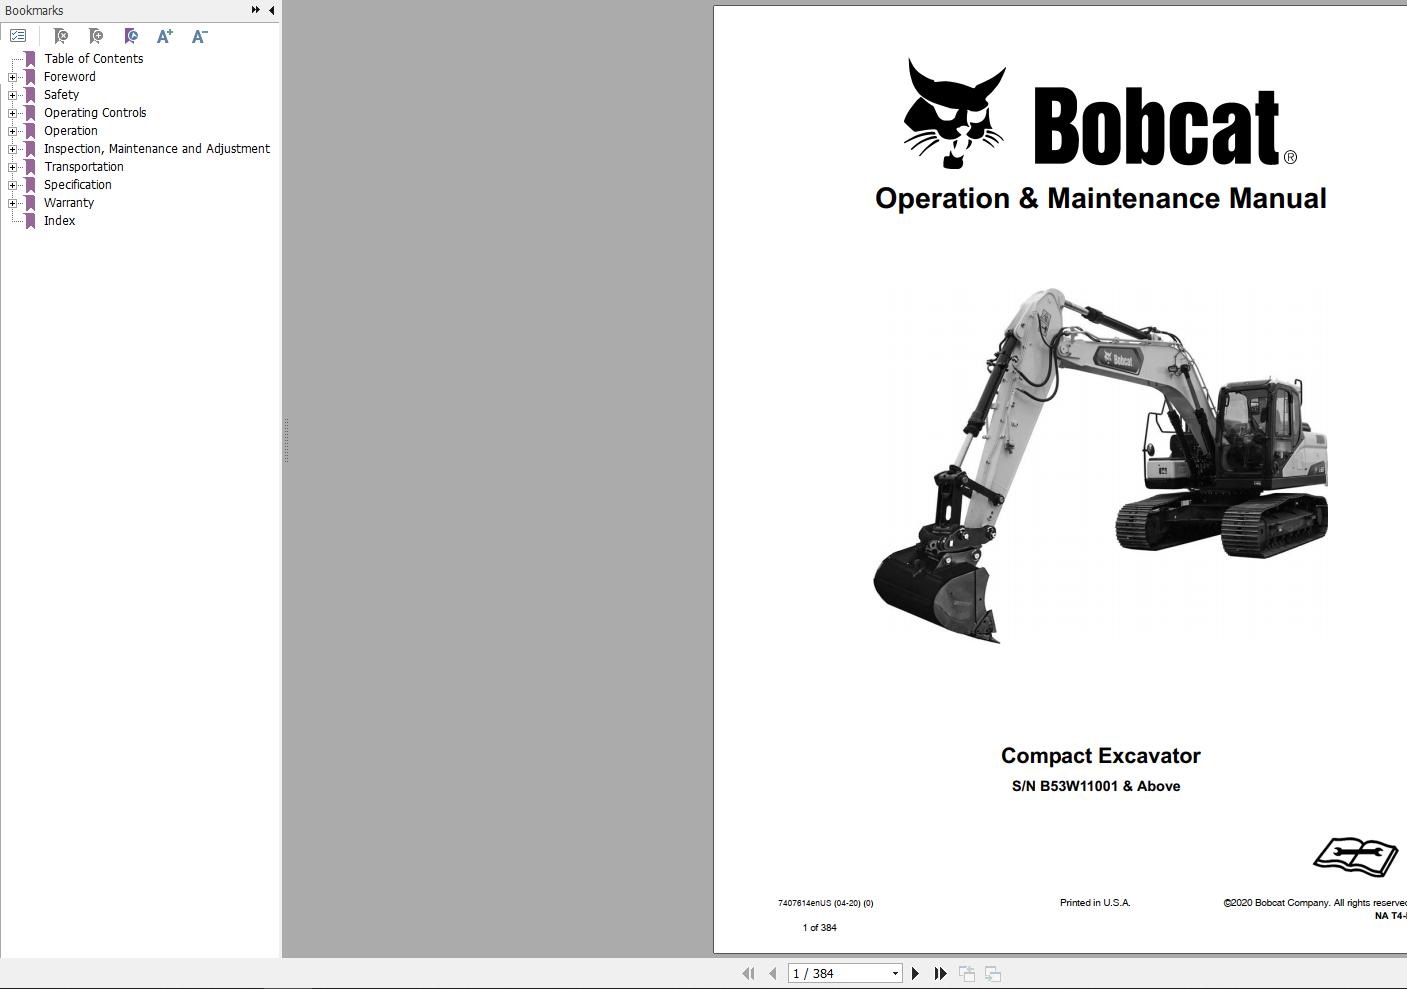The width and height of the screenshot is (1407, 989).
Task: Expand the Operating Controls bookmark
Action: [12, 113]
